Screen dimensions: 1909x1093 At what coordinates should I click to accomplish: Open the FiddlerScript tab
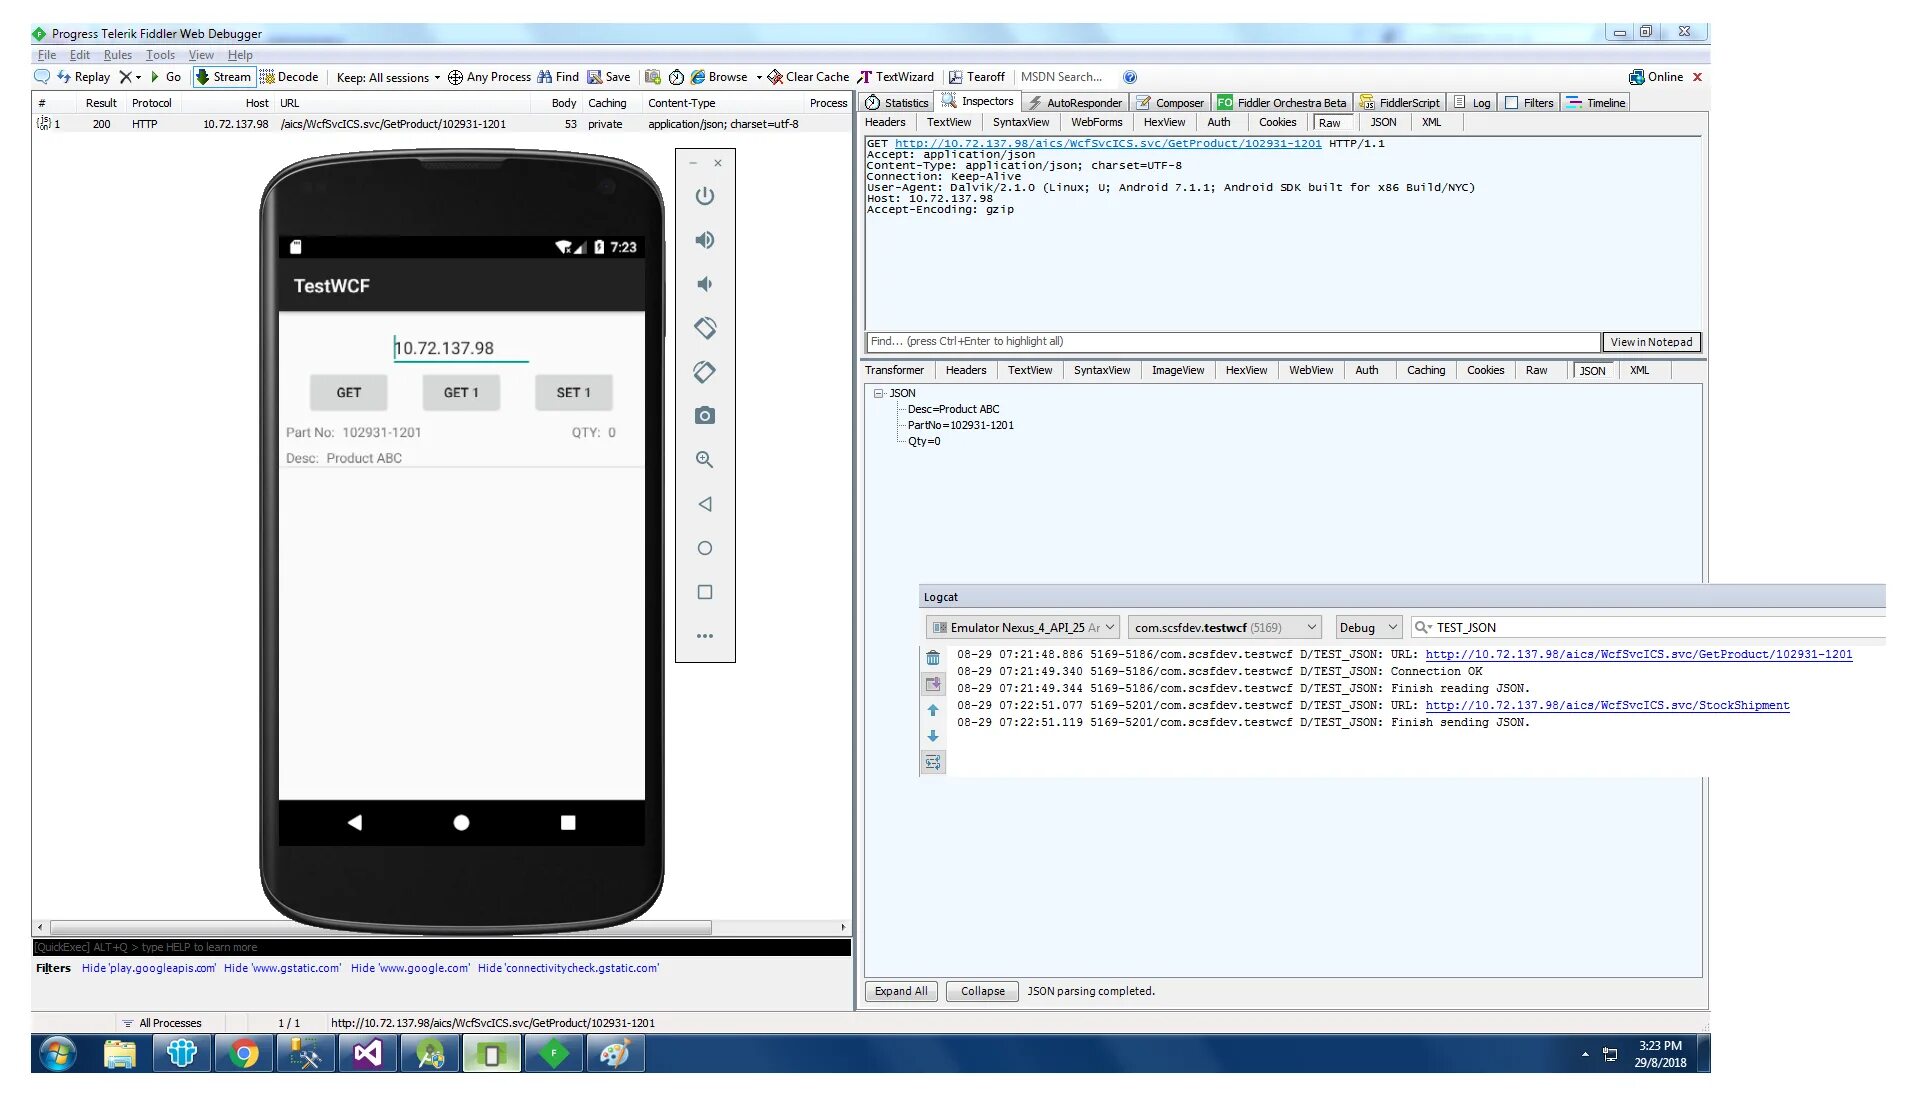1400,103
